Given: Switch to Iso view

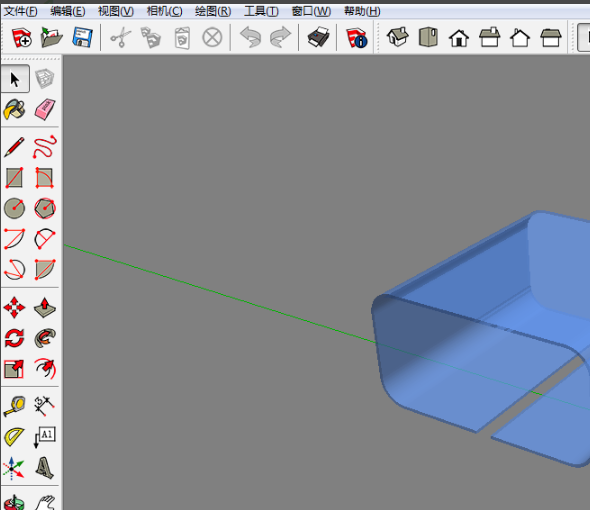Looking at the screenshot, I should pyautogui.click(x=398, y=37).
